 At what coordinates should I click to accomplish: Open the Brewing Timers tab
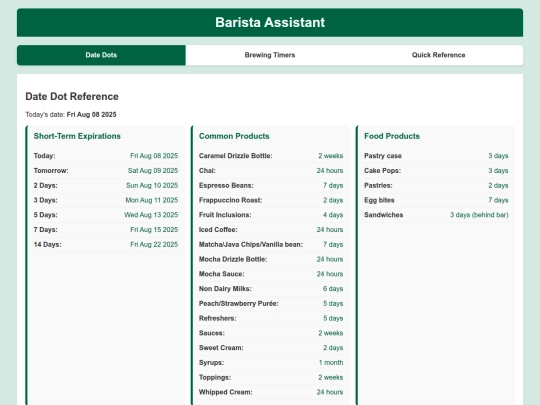tap(270, 55)
